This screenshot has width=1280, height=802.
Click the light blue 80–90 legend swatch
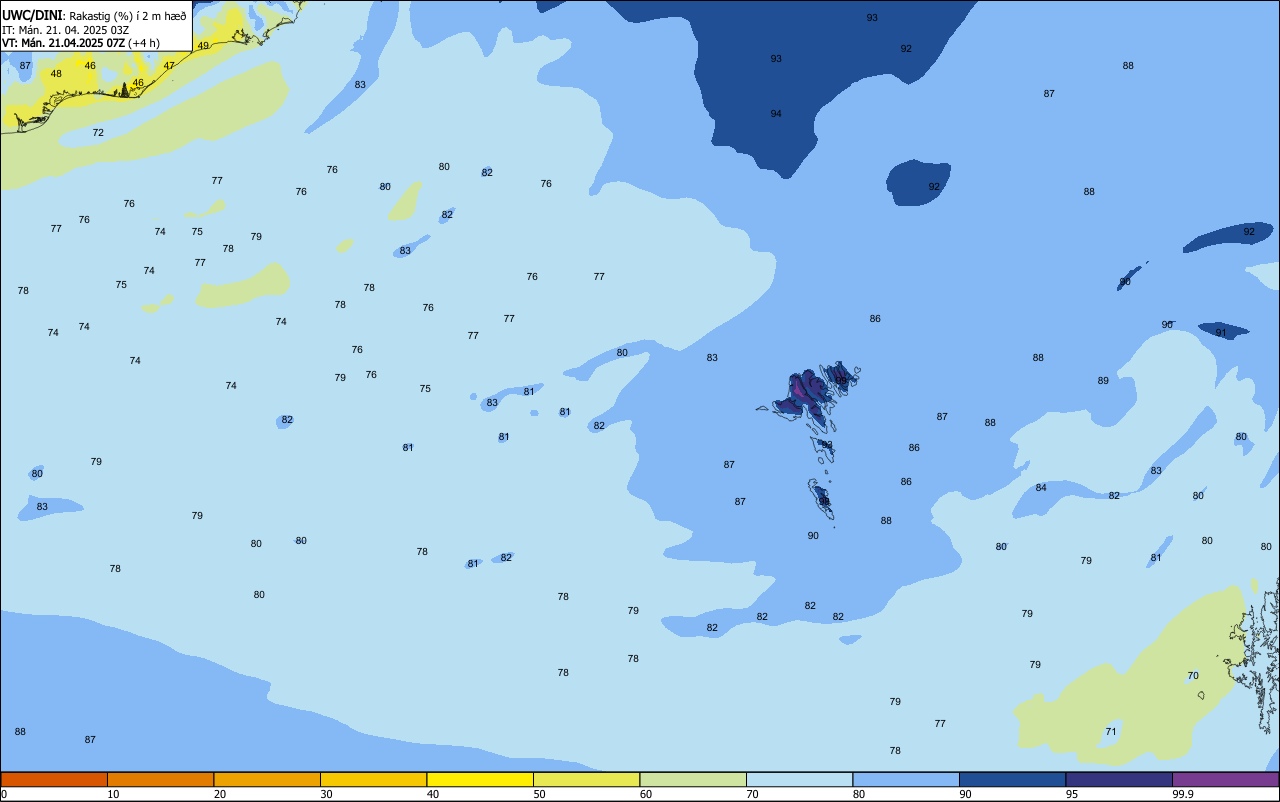[906, 779]
